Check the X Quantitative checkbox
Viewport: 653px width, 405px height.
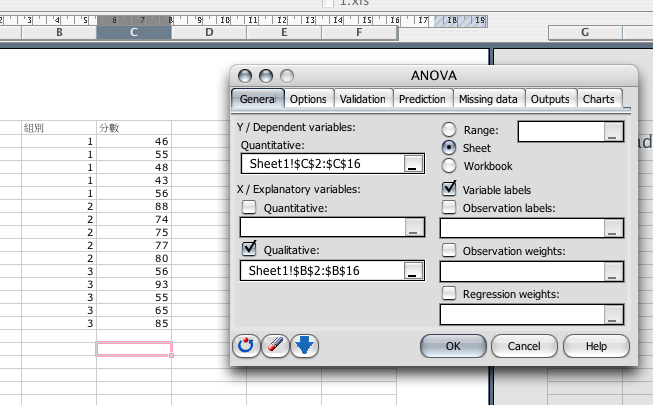(x=249, y=207)
